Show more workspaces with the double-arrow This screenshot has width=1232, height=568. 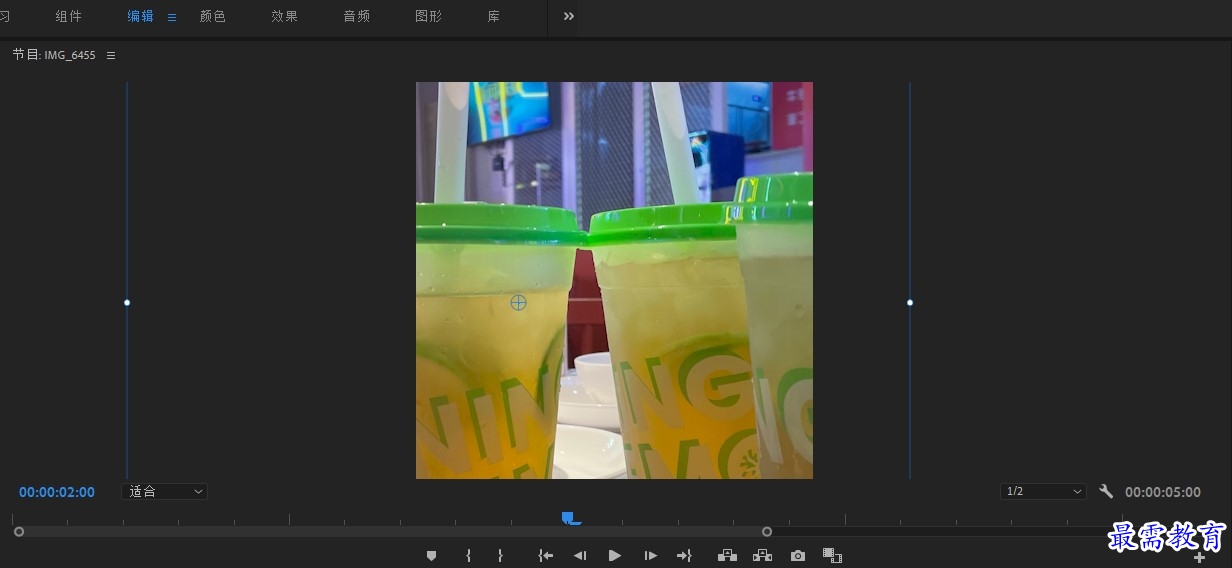point(569,16)
